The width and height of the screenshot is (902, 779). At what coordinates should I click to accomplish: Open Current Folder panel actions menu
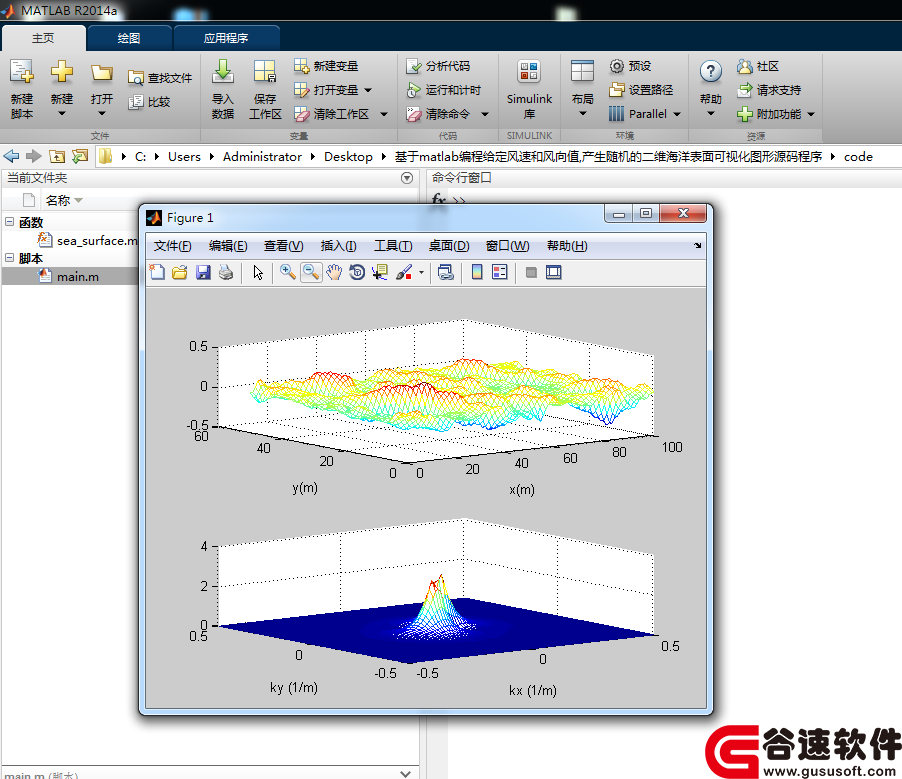[407, 178]
